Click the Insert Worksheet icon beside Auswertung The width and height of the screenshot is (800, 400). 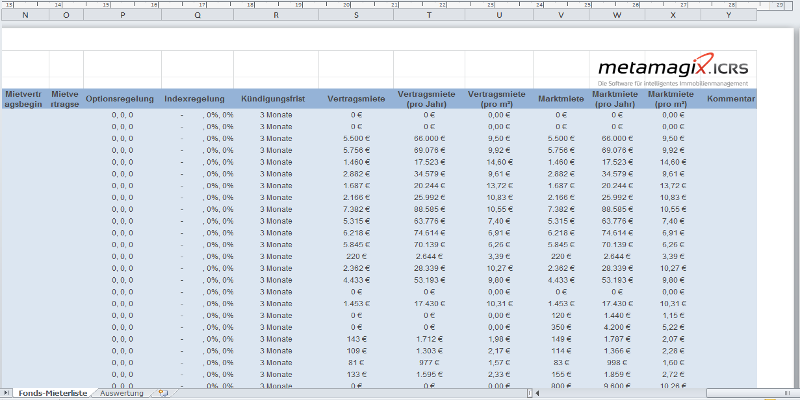[x=163, y=393]
